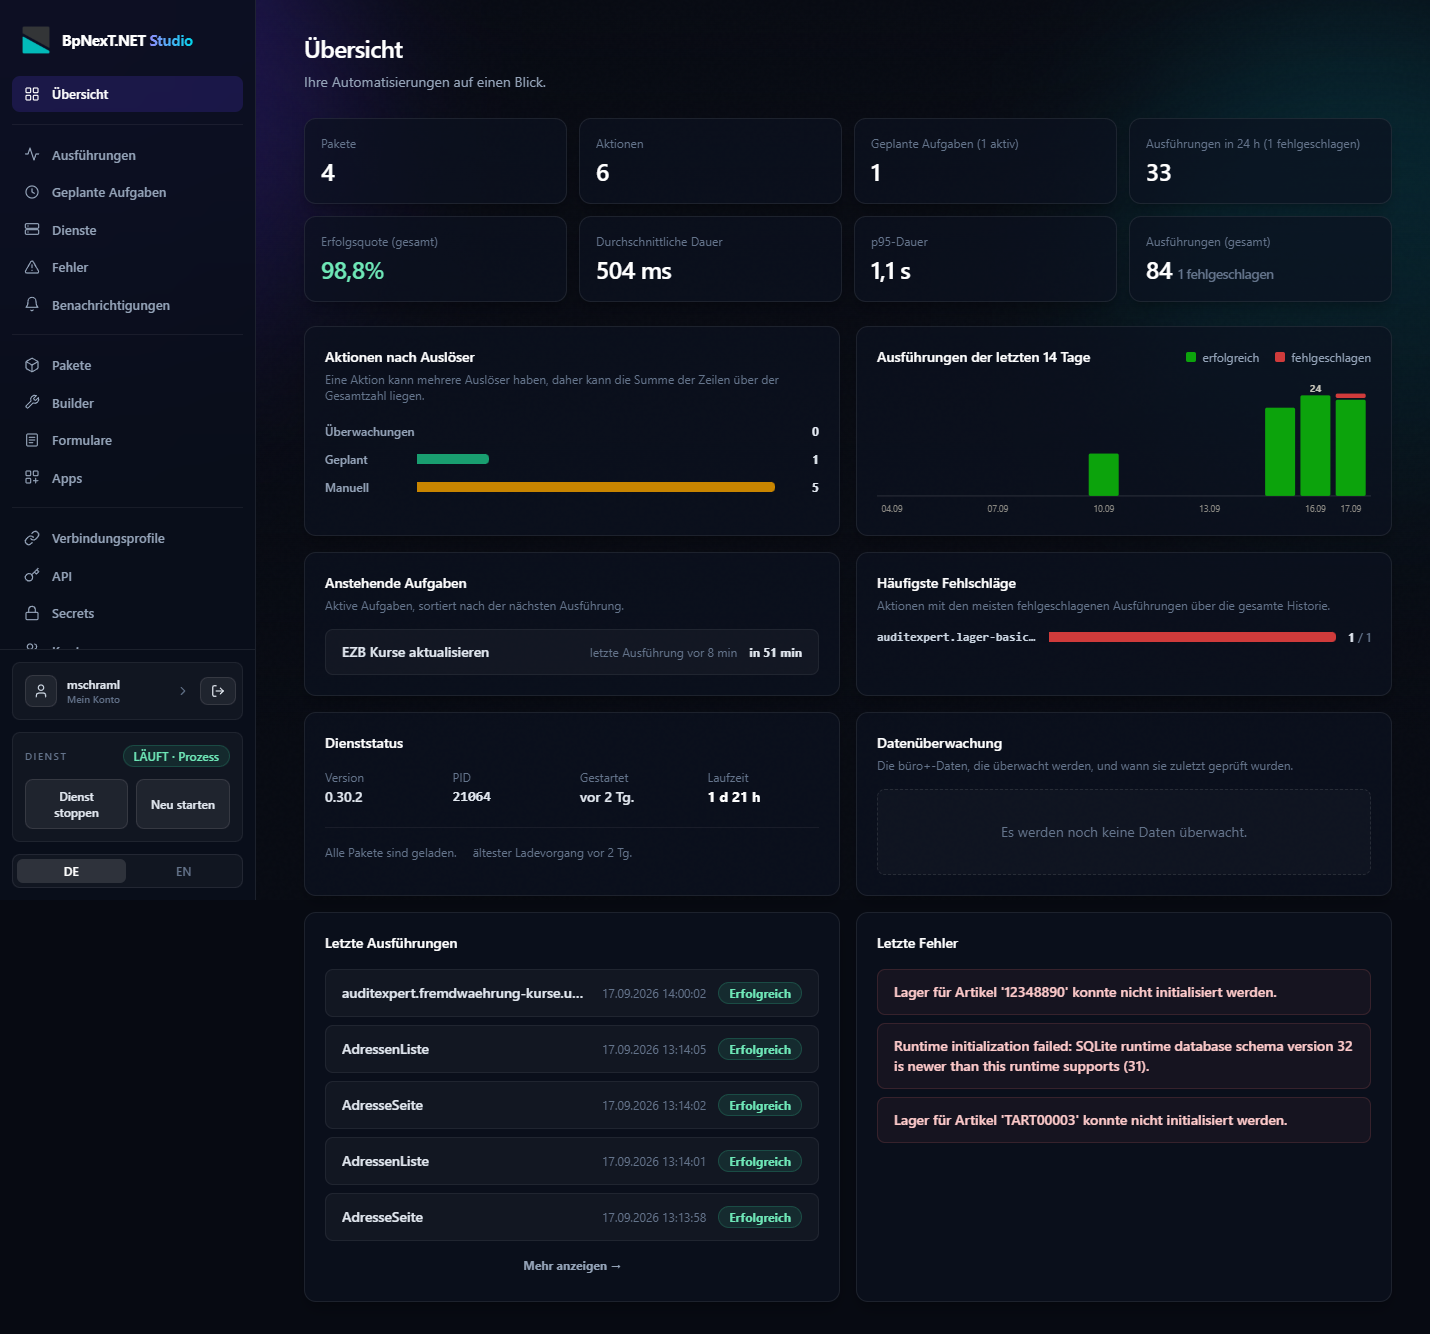1430x1334 pixels.
Task: Click the Lager für Artikel '12348890' error
Action: pyautogui.click(x=1124, y=992)
